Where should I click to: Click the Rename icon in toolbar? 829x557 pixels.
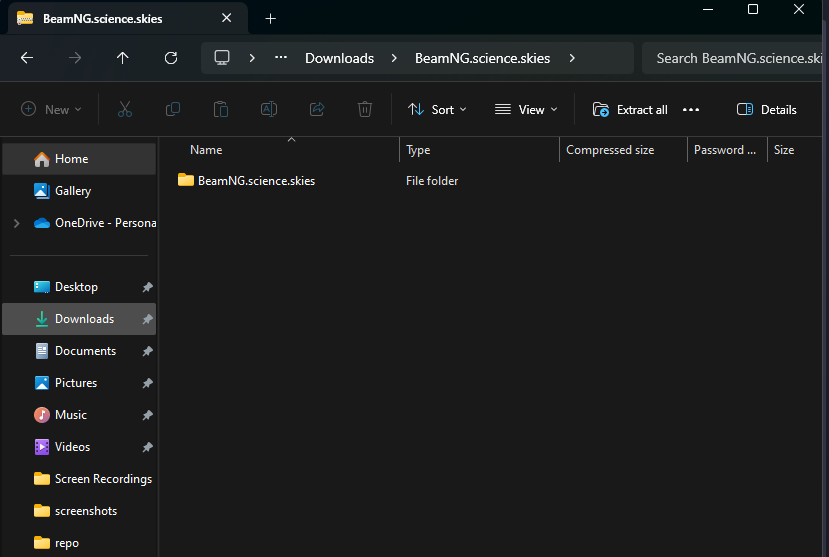[269, 109]
